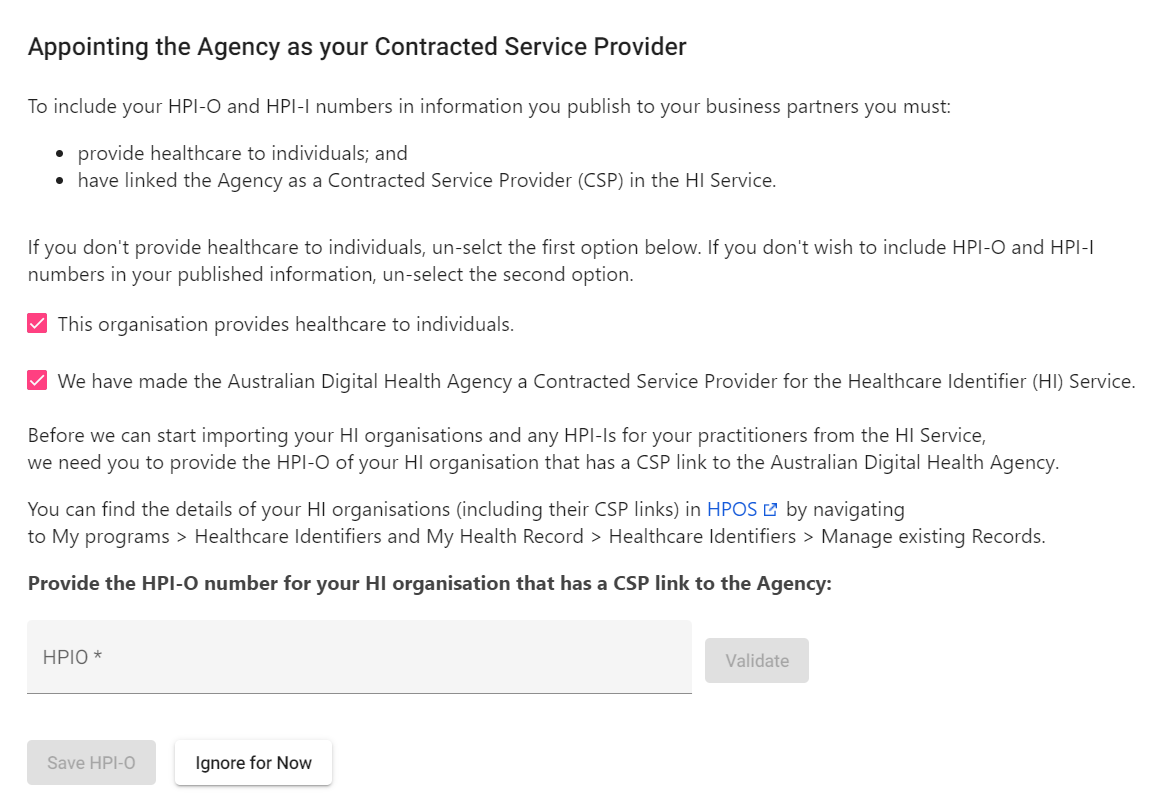Click the 'This organisation provides healthcare' label text
1160x802 pixels.
click(286, 324)
